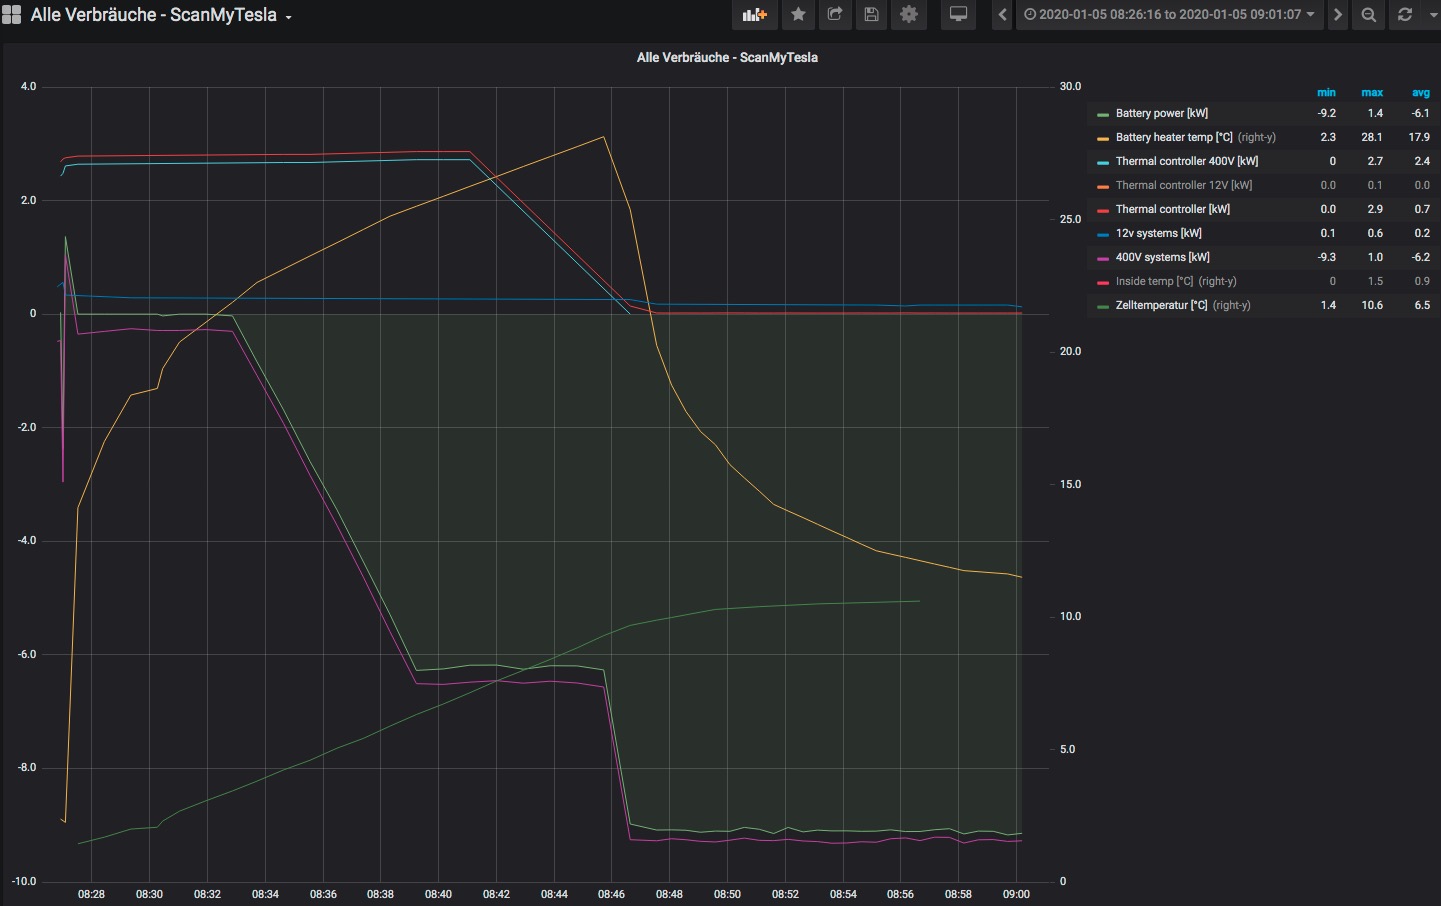This screenshot has height=906, width=1441.
Task: Open the Share dashboard icon
Action: tap(835, 15)
